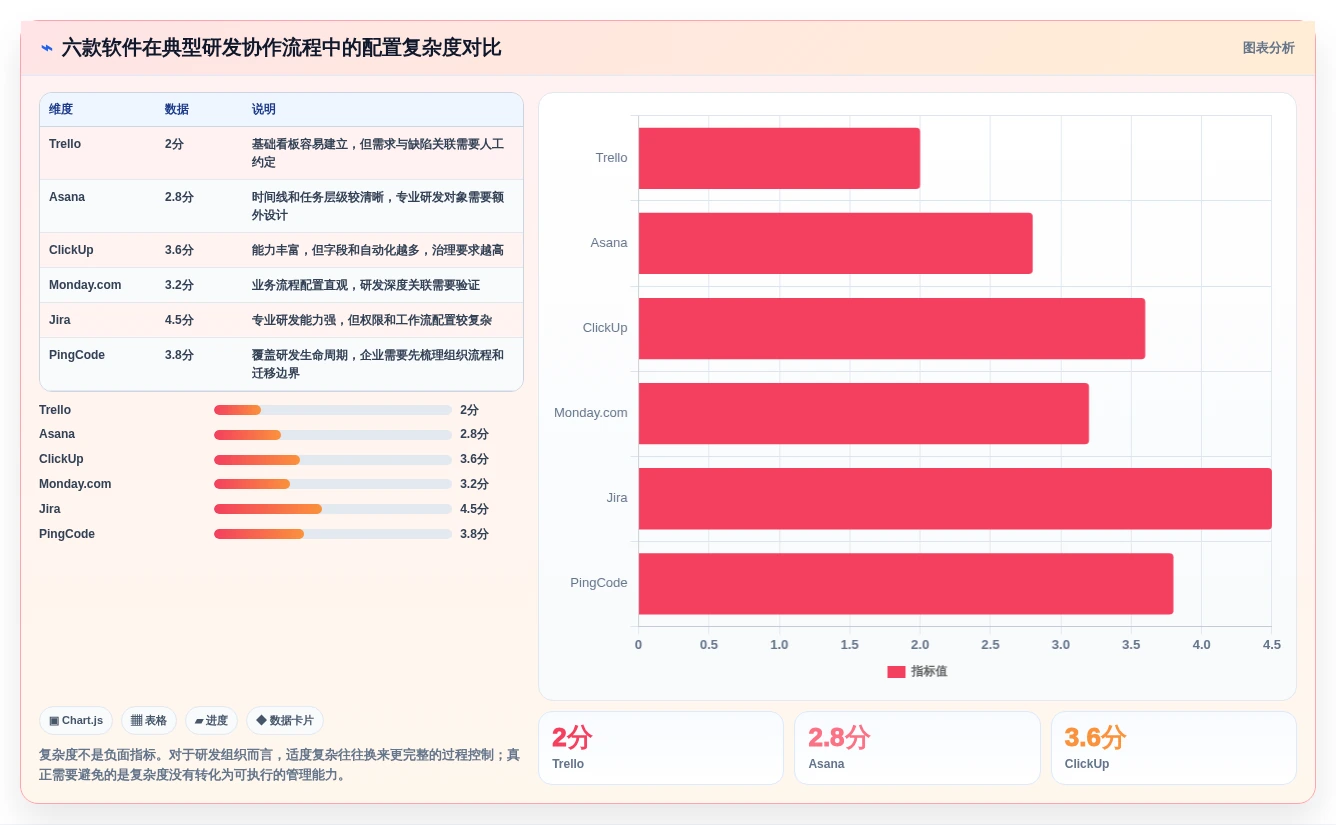The height and width of the screenshot is (825, 1336).
Task: Click the 说明 column header
Action: point(264,109)
